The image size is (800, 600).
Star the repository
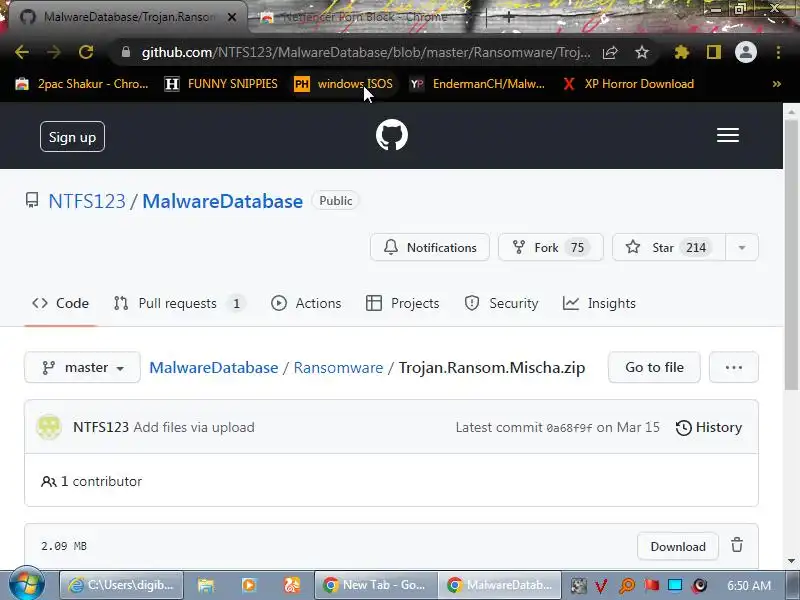click(x=668, y=247)
